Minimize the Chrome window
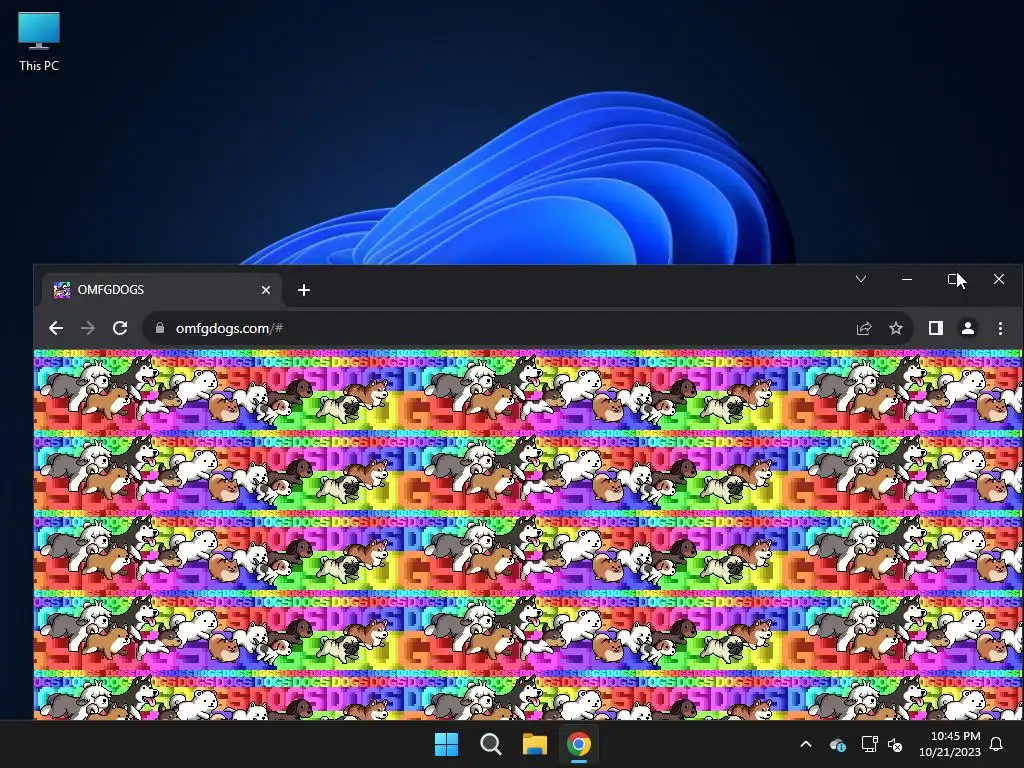Image resolution: width=1024 pixels, height=768 pixels. [906, 280]
